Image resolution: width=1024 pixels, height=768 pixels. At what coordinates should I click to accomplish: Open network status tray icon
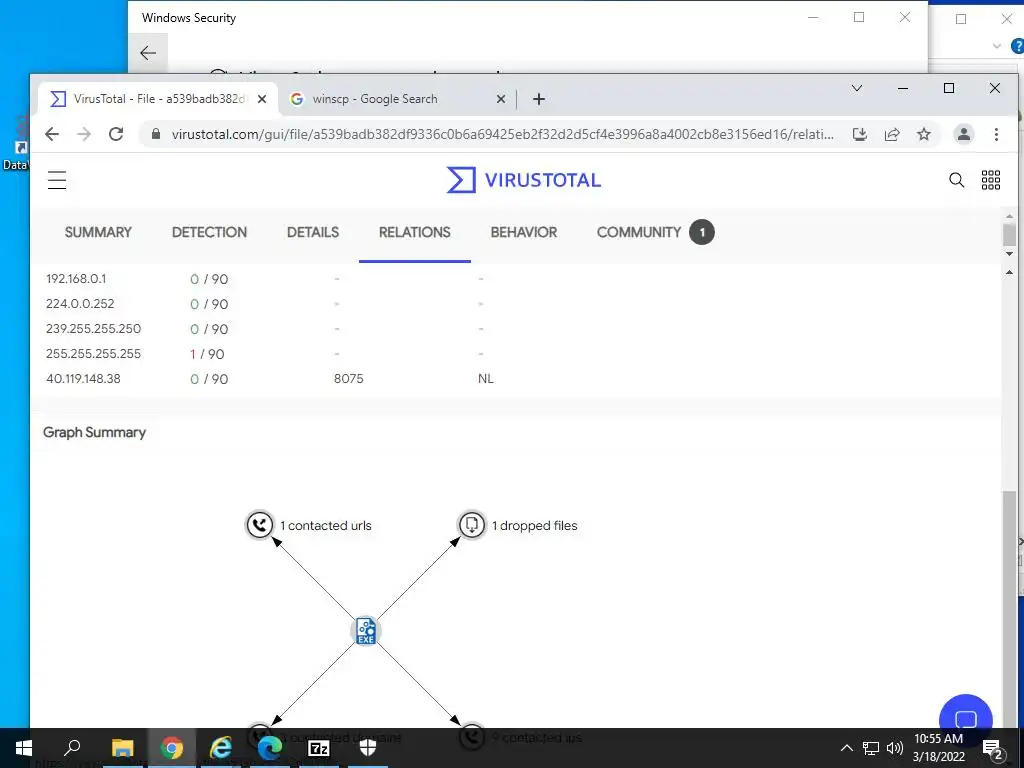point(871,748)
